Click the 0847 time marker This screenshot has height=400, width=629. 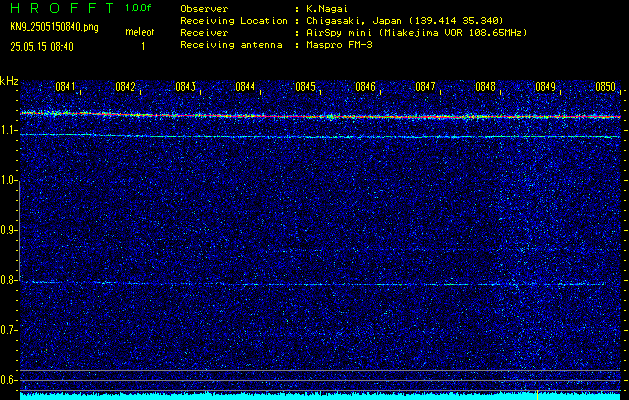click(425, 87)
